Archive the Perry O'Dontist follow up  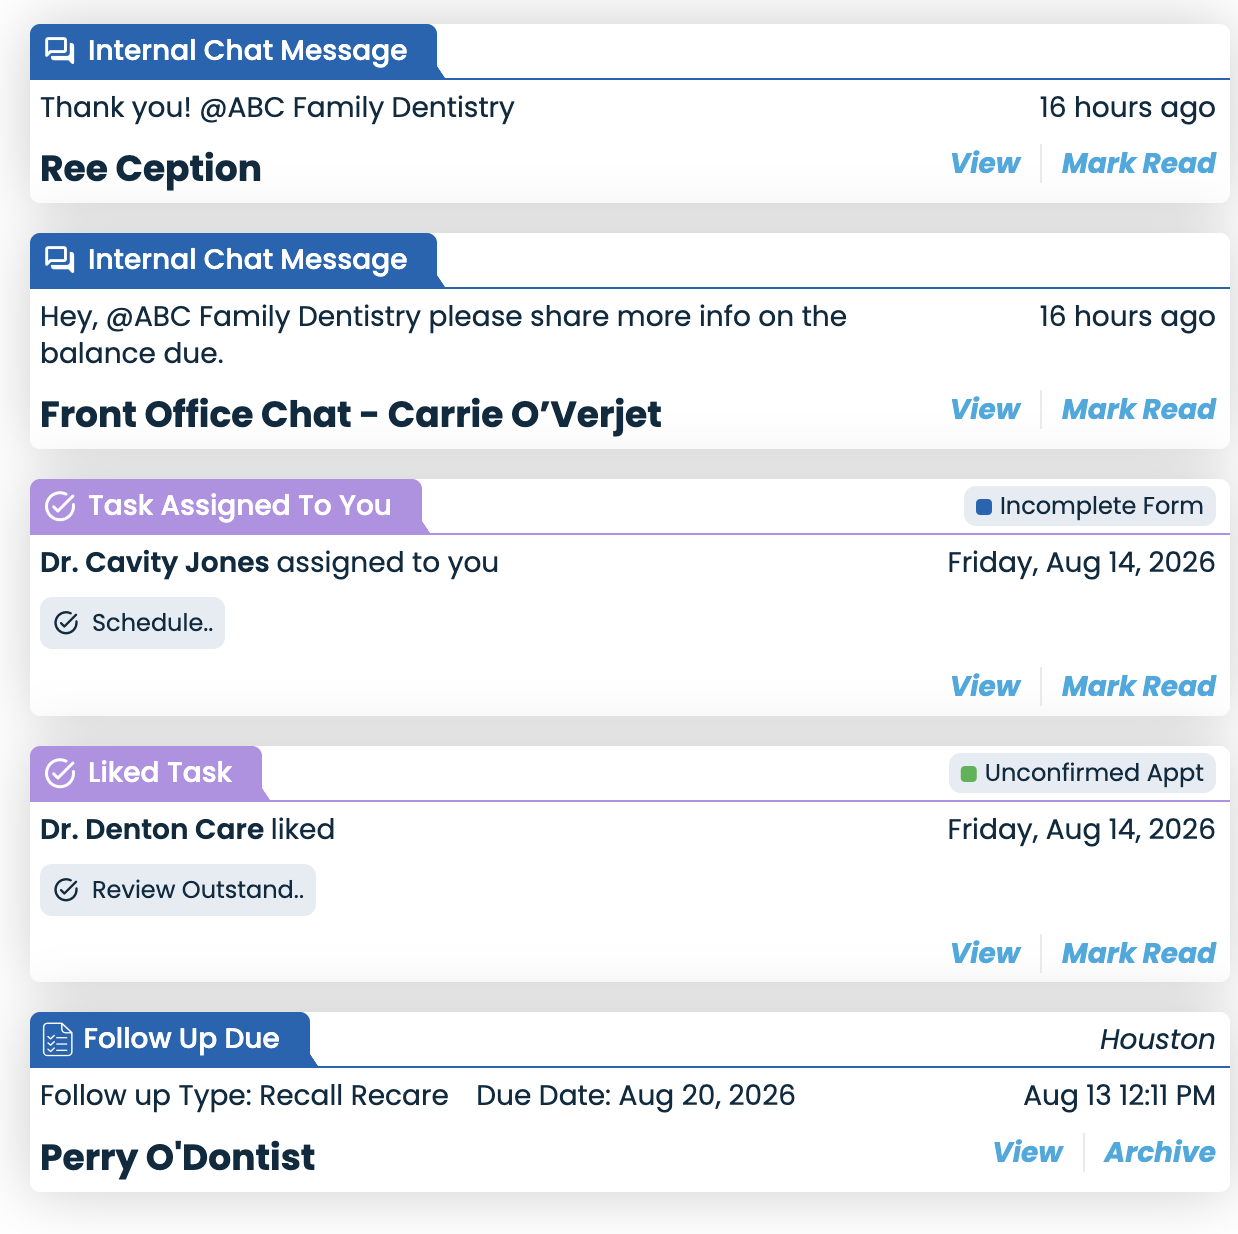click(1160, 1152)
